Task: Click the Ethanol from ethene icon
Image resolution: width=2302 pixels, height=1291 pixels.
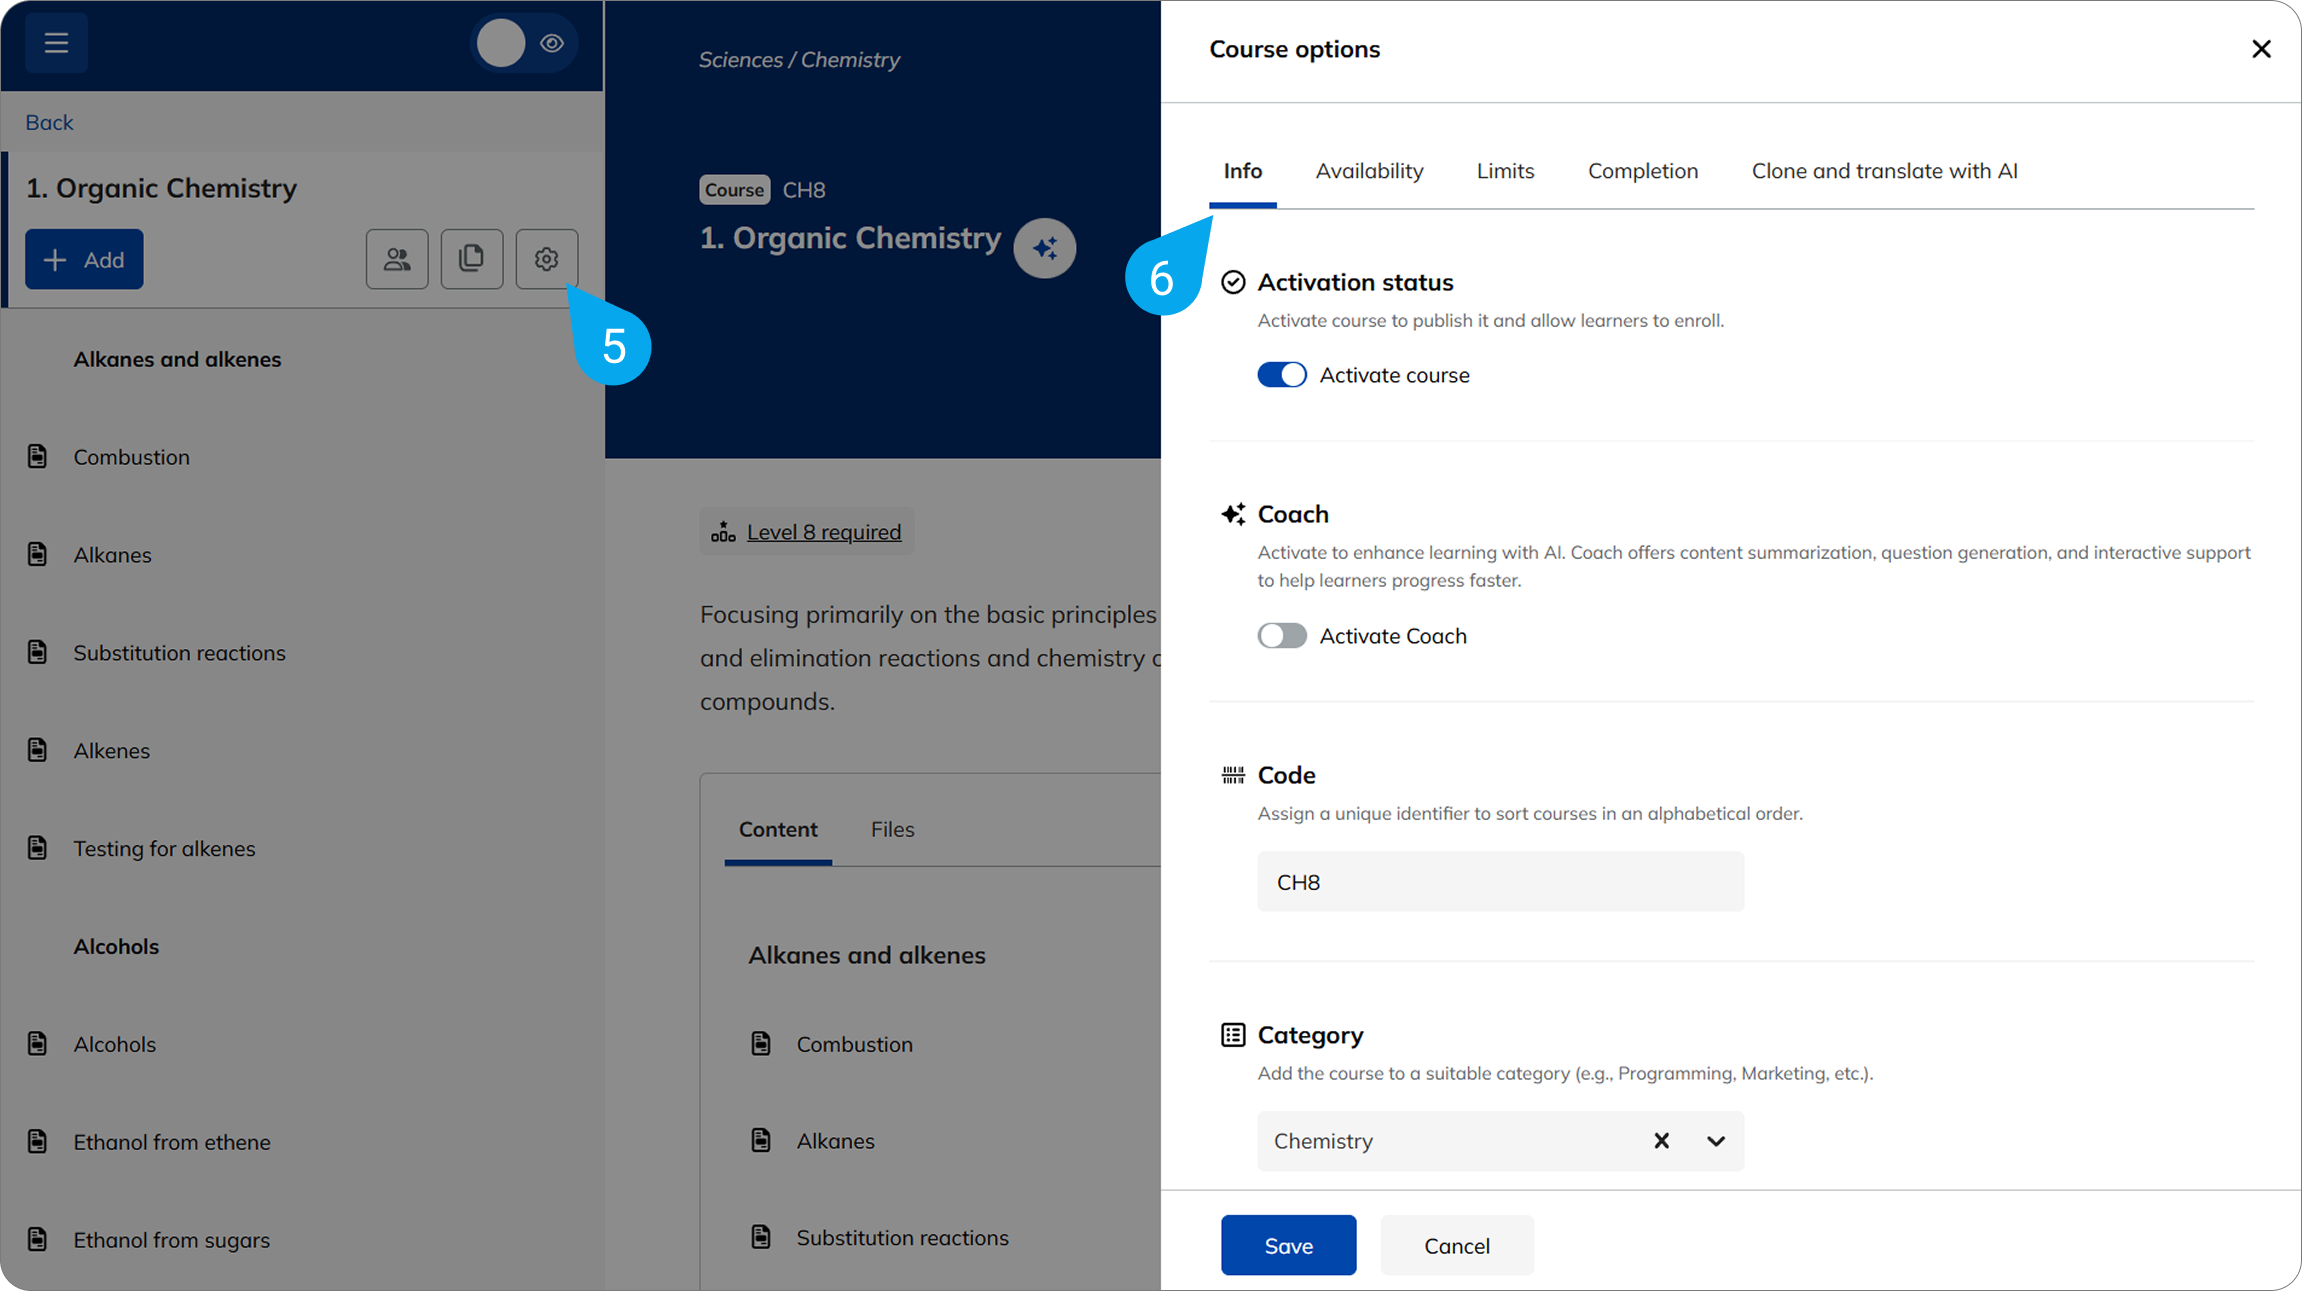Action: tap(38, 1141)
